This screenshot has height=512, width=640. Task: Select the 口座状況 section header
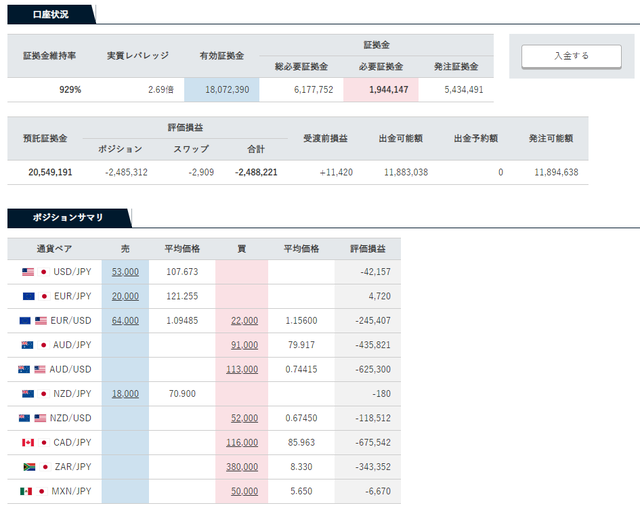[48, 14]
